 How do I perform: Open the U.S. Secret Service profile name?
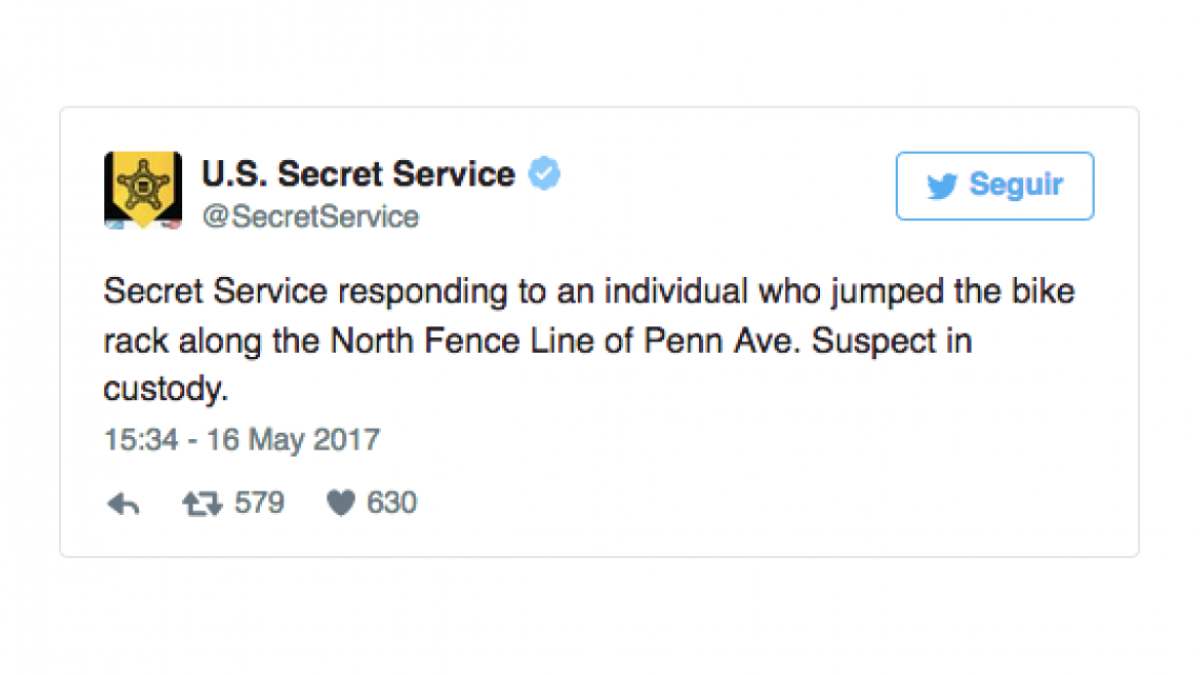[358, 174]
